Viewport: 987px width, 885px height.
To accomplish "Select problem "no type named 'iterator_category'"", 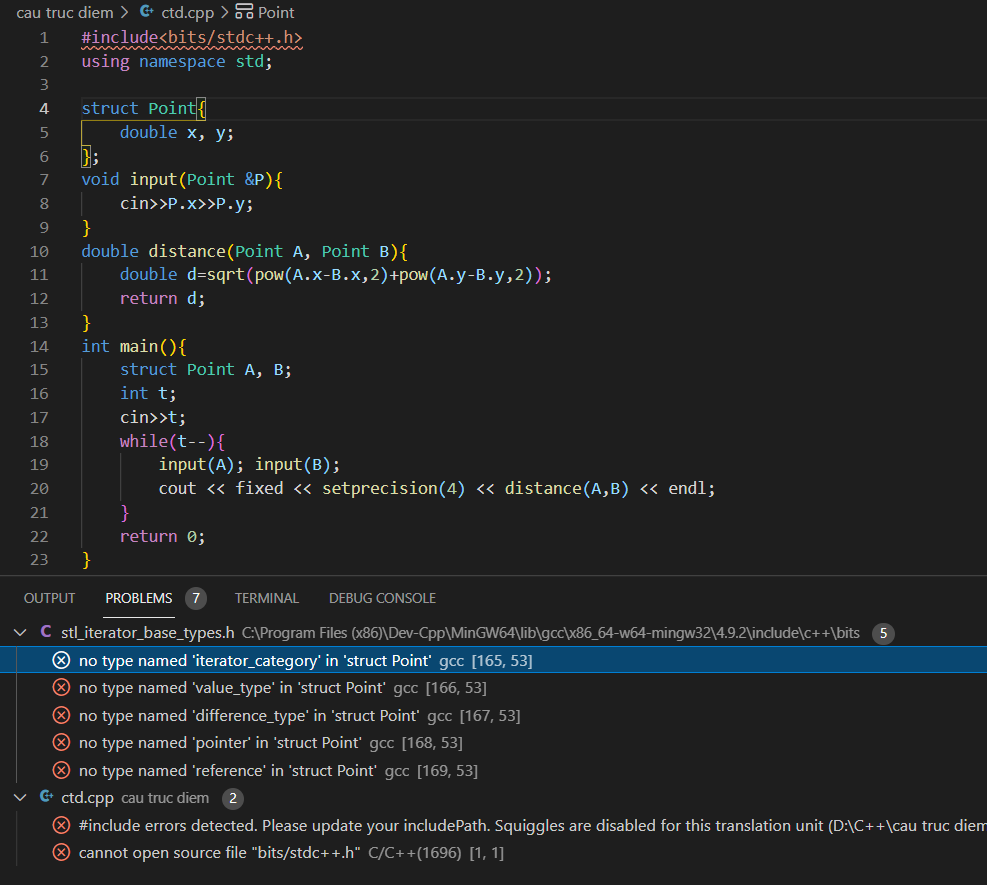I will [x=494, y=660].
